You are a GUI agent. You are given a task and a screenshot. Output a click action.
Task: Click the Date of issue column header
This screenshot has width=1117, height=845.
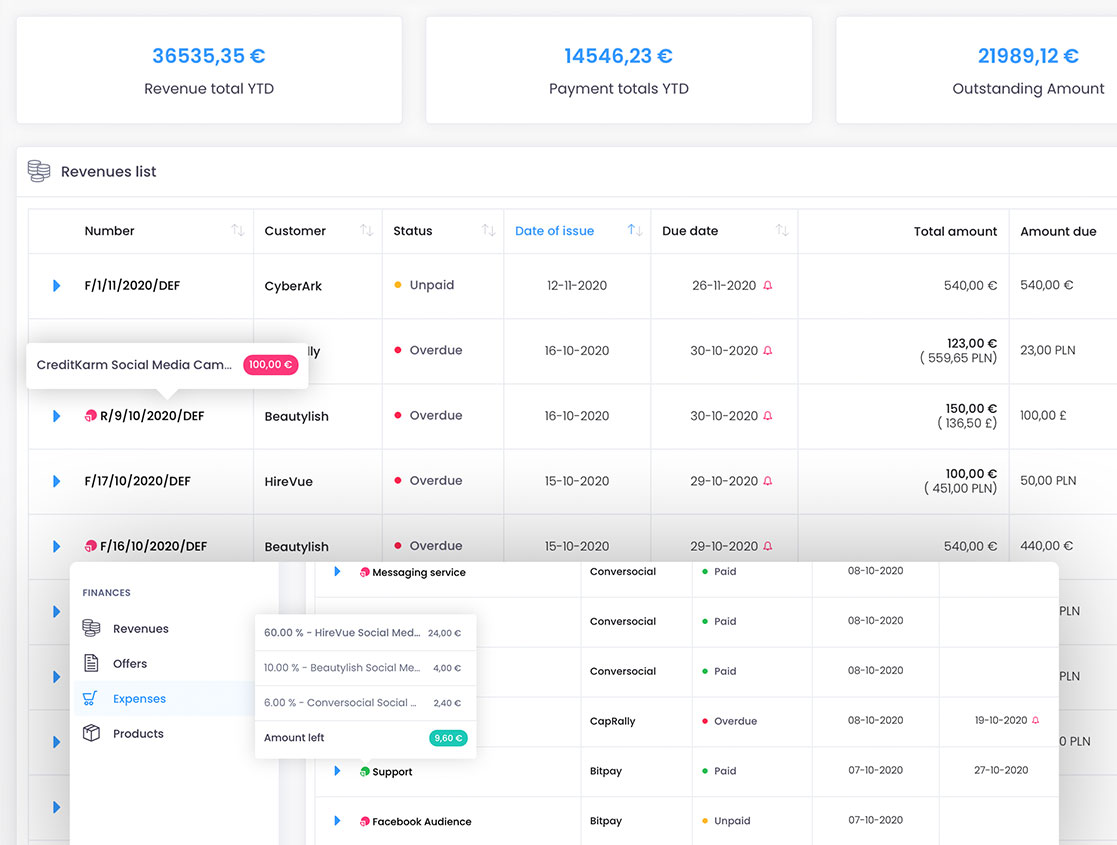554,231
